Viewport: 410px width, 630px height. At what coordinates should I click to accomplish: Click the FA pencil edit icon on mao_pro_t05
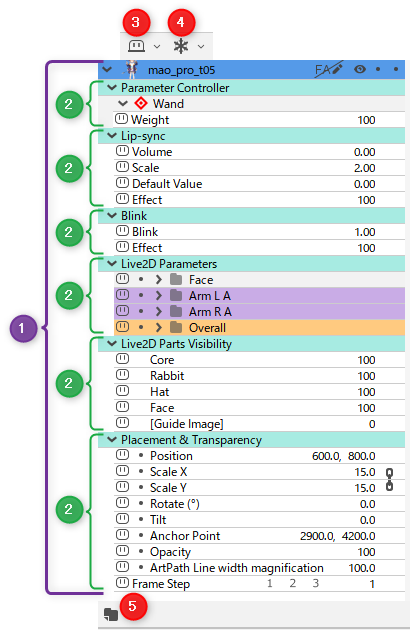[329, 70]
